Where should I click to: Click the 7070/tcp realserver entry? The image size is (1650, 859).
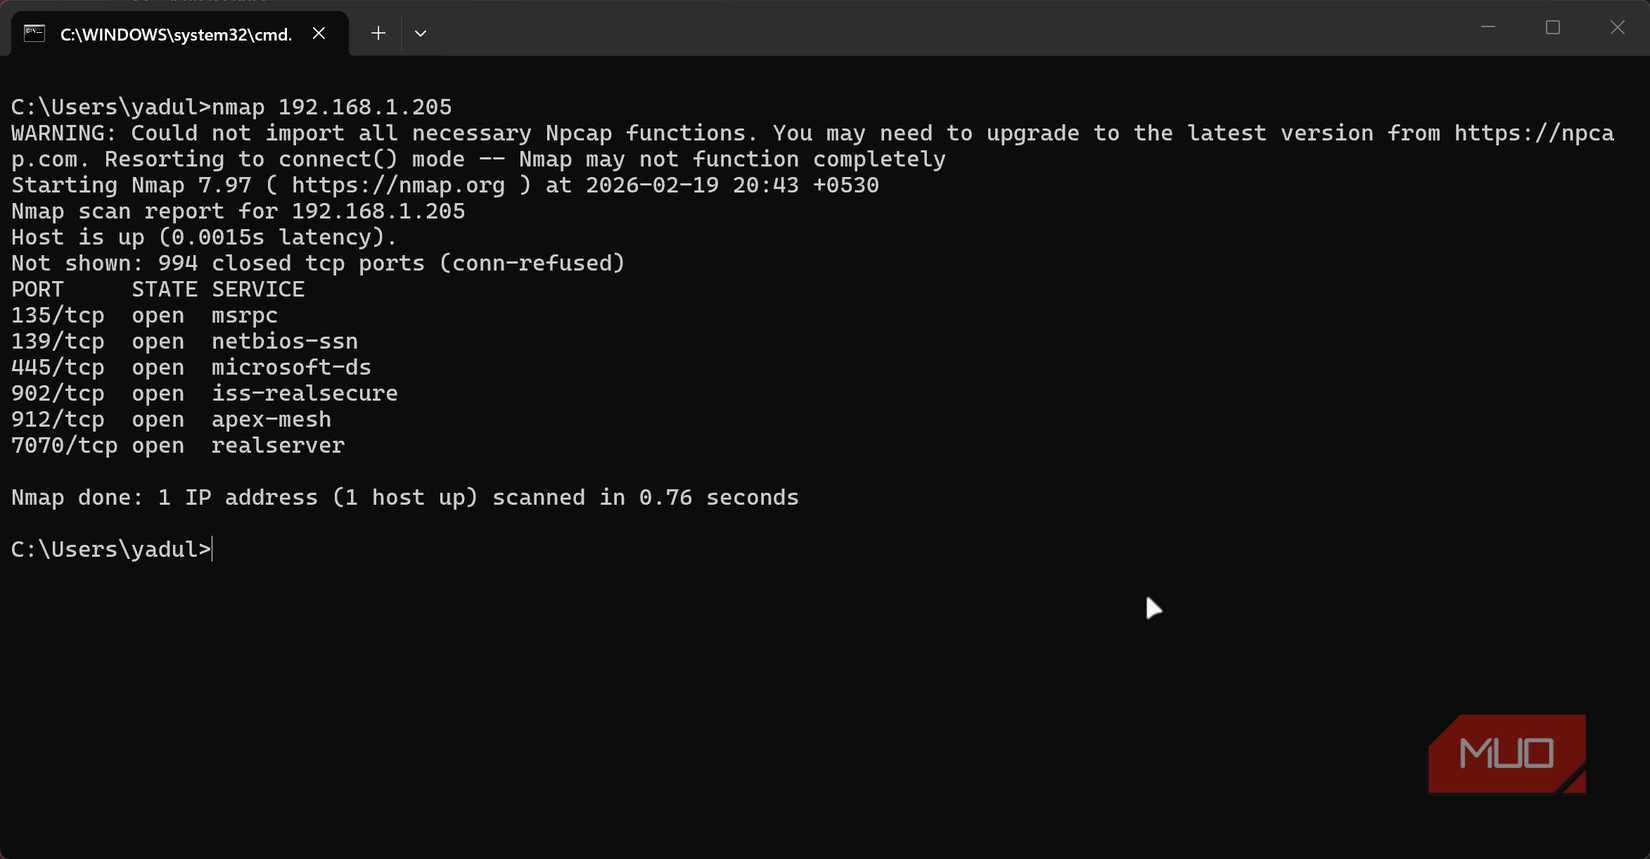178,445
